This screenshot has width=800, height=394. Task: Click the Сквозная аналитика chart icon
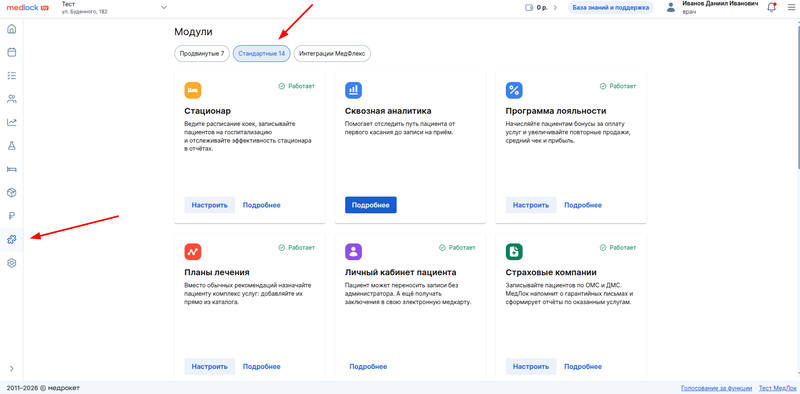pos(353,90)
